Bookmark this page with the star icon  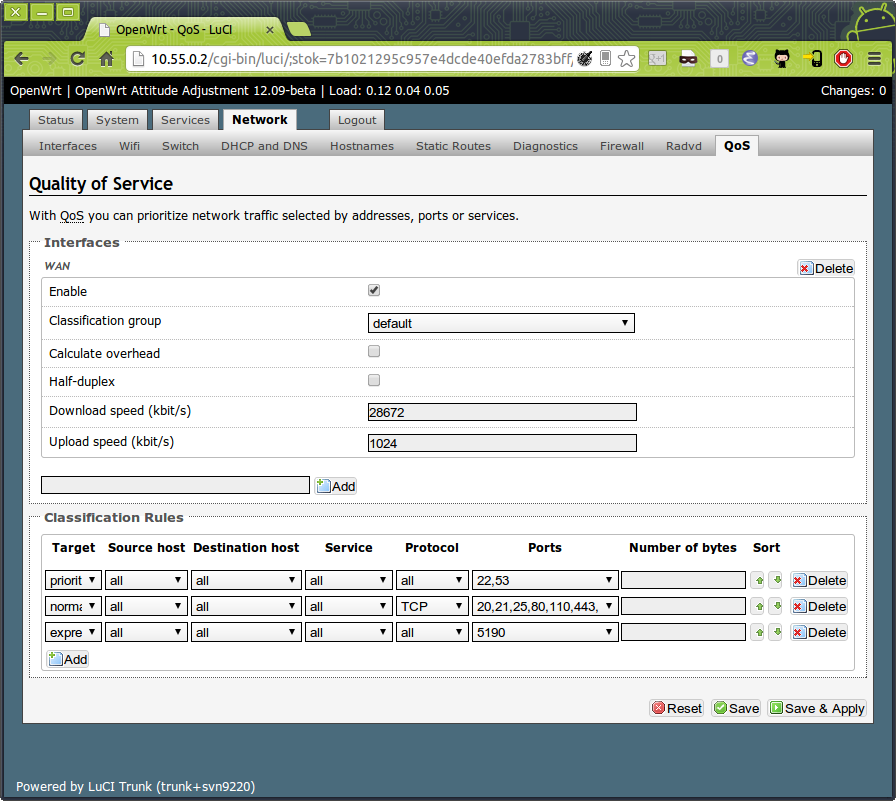point(626,58)
